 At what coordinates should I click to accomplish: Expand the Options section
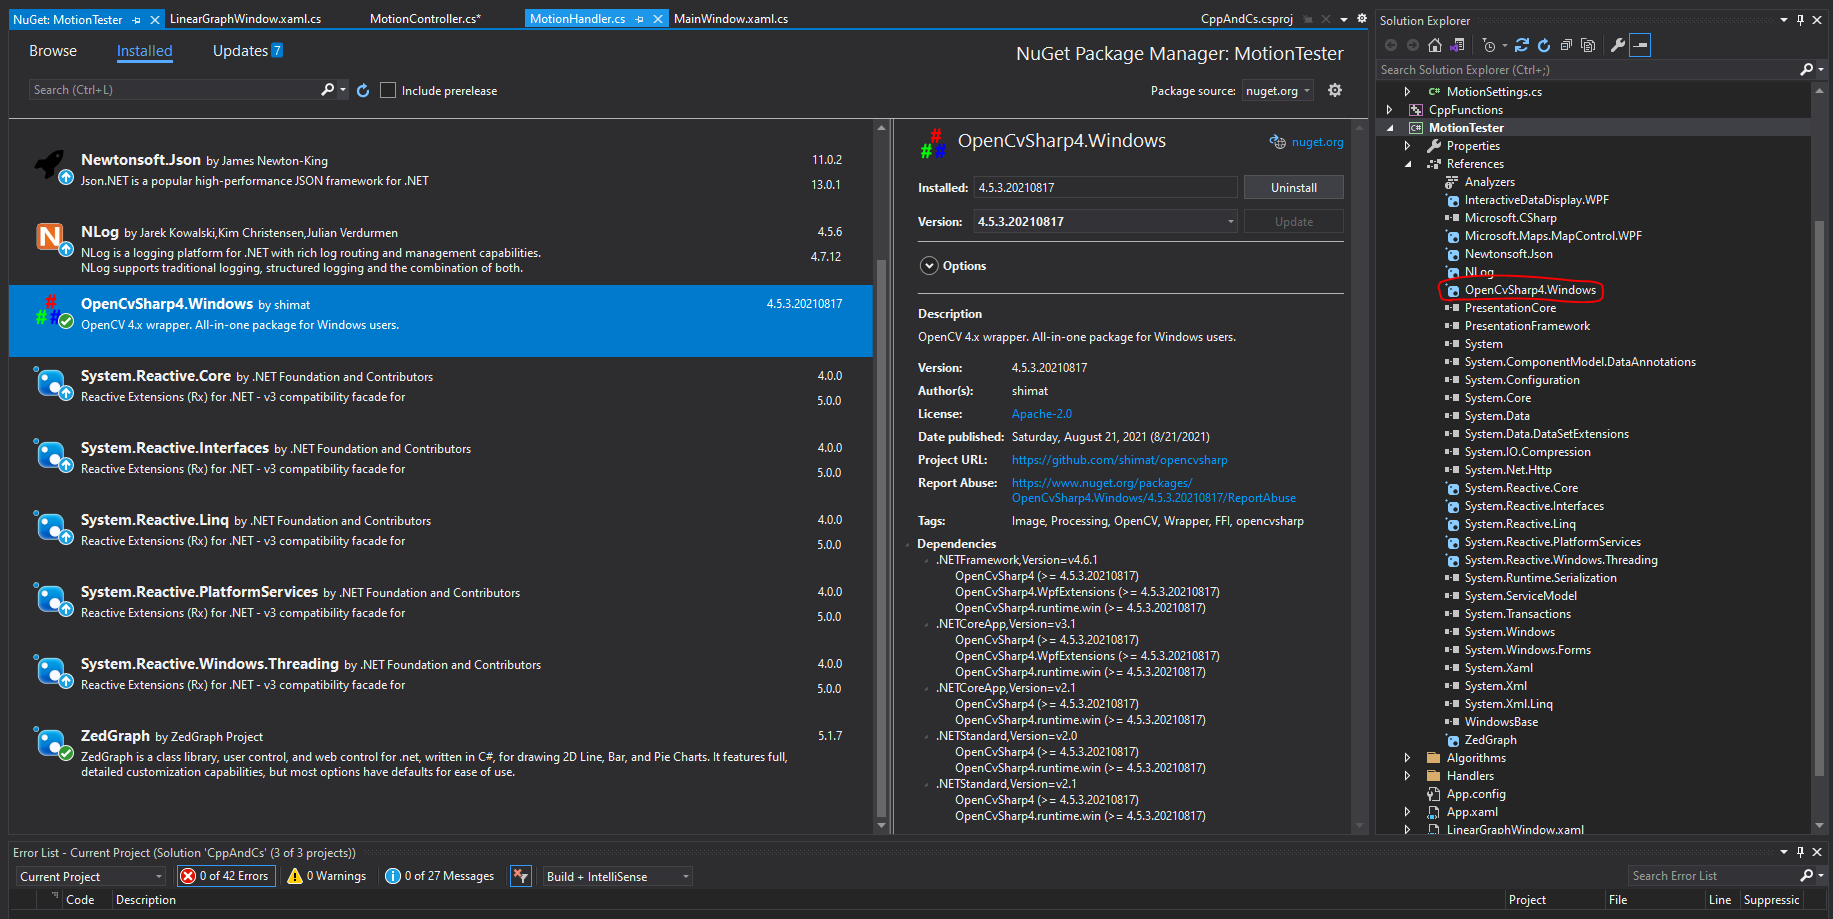point(929,266)
